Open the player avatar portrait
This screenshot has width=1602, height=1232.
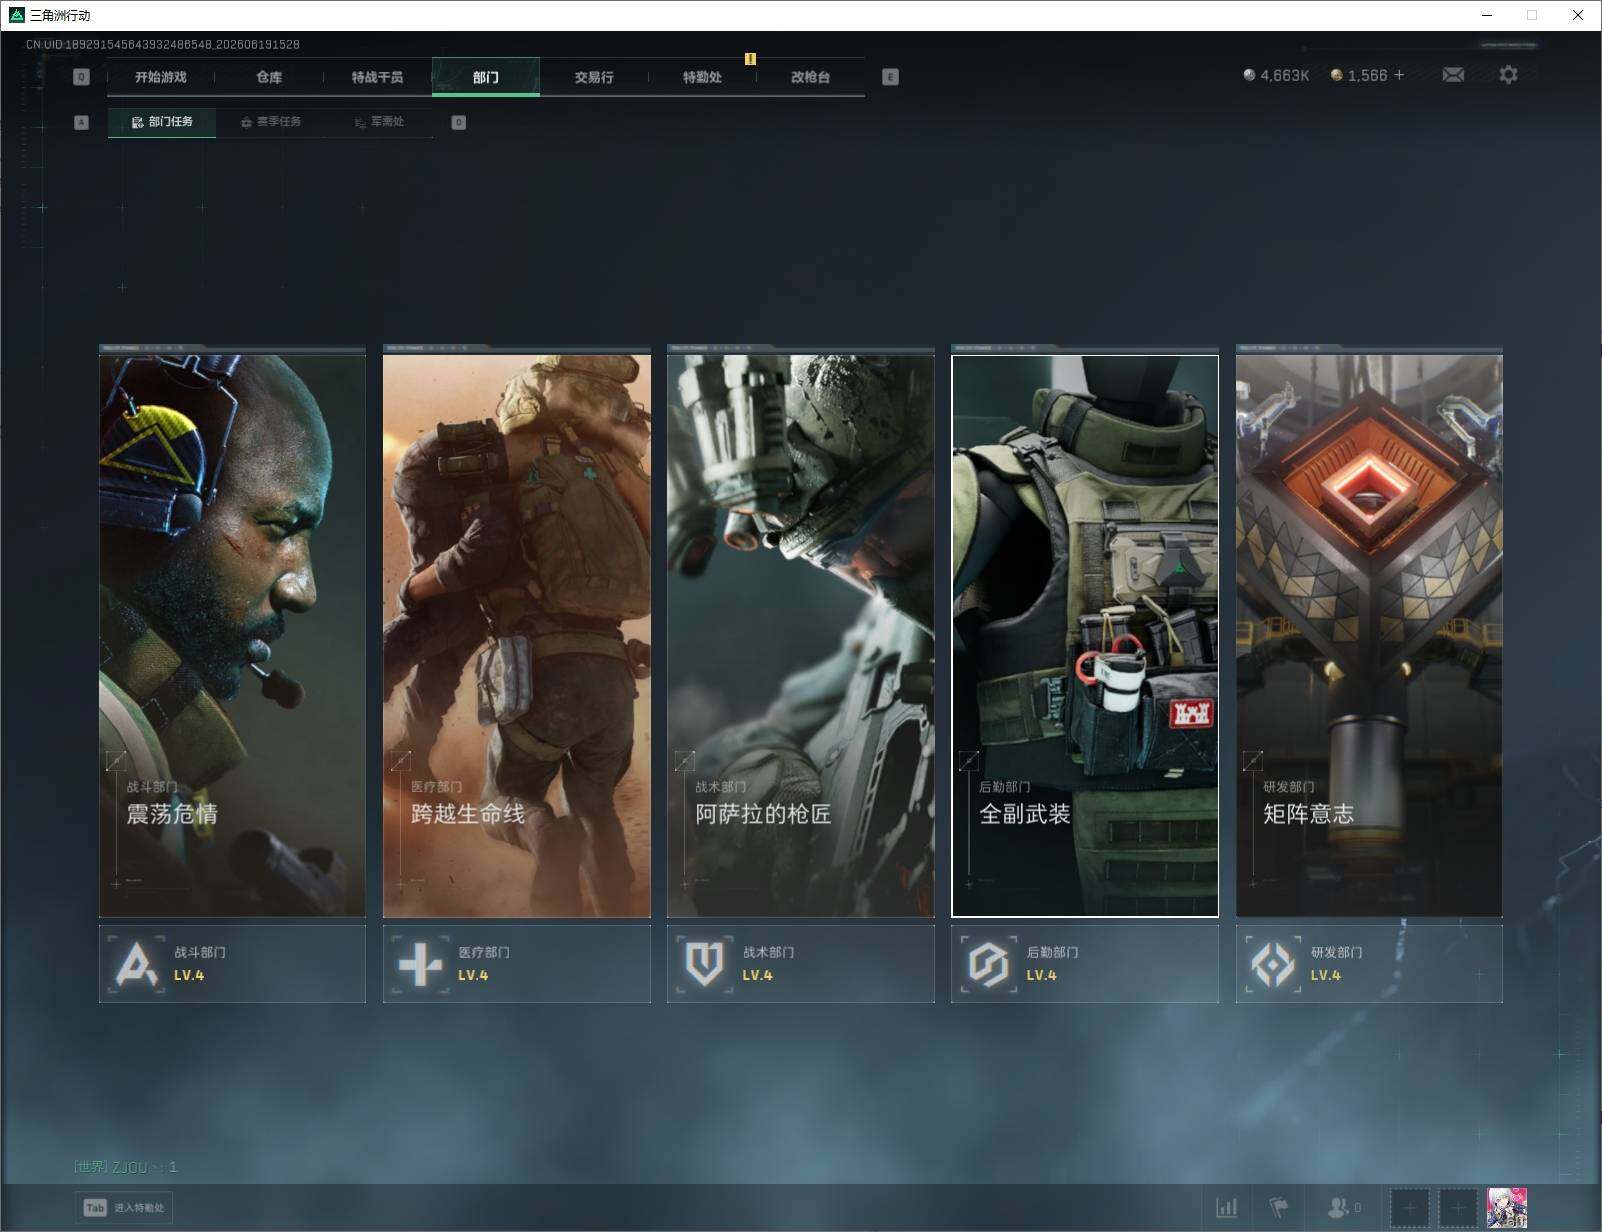click(1507, 1208)
